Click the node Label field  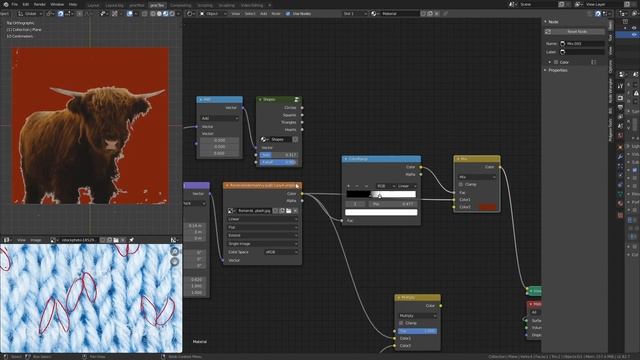click(x=582, y=52)
